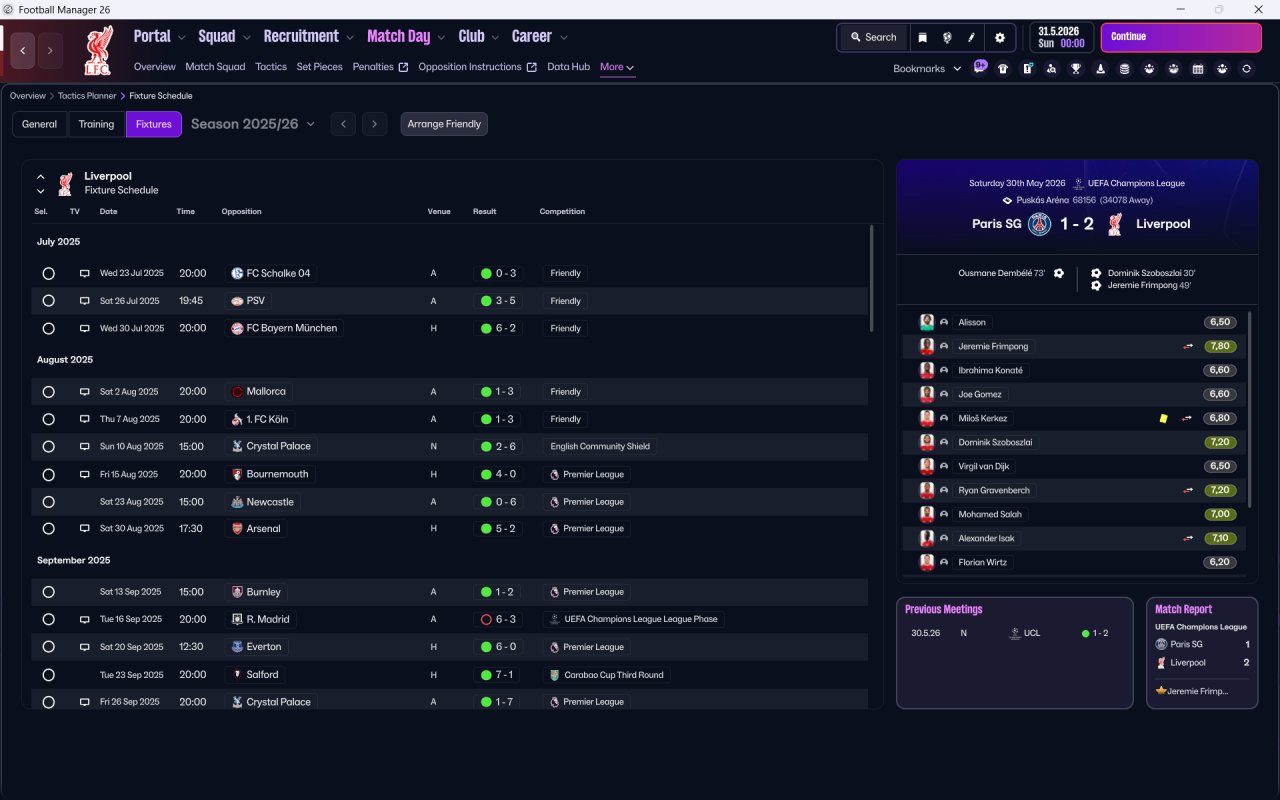The height and width of the screenshot is (800, 1280).
Task: Select the FC Schalke 04 fixture radio button
Action: 48,273
